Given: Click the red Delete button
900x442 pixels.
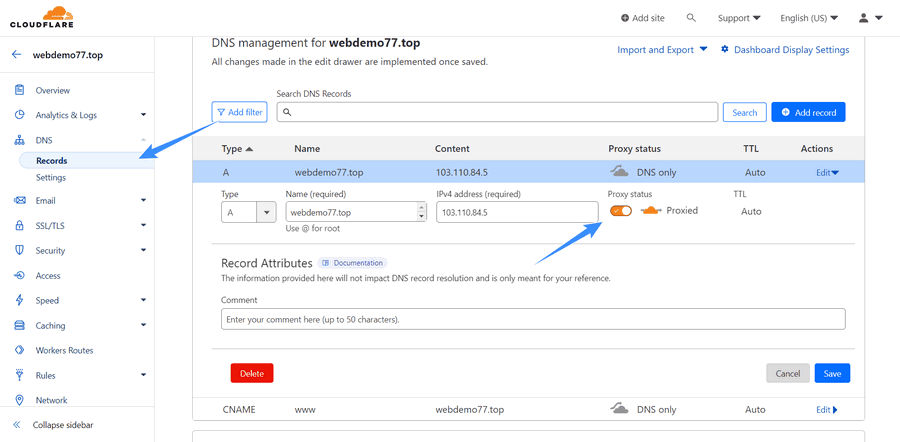Looking at the screenshot, I should tap(252, 373).
